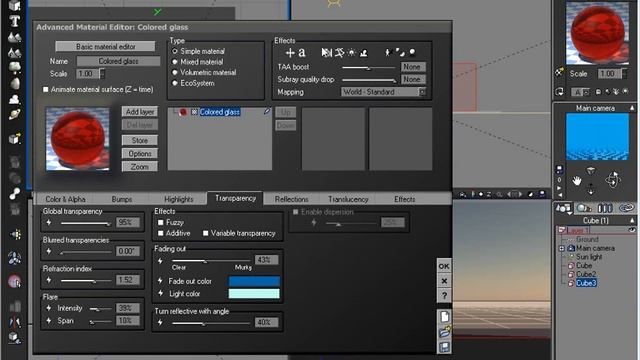Viewport: 640px width, 360px height.
Task: Click the save material disk icon
Action: point(444,347)
